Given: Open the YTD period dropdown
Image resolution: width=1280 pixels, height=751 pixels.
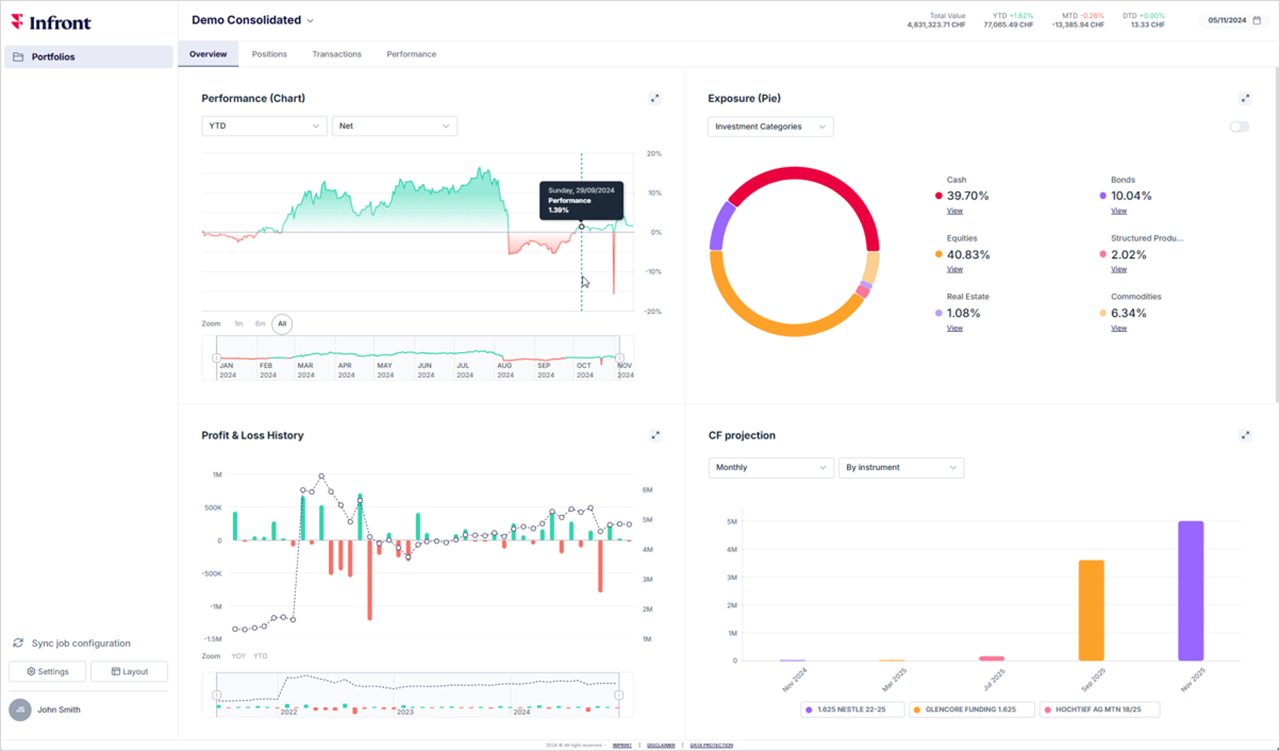Looking at the screenshot, I should coord(264,126).
